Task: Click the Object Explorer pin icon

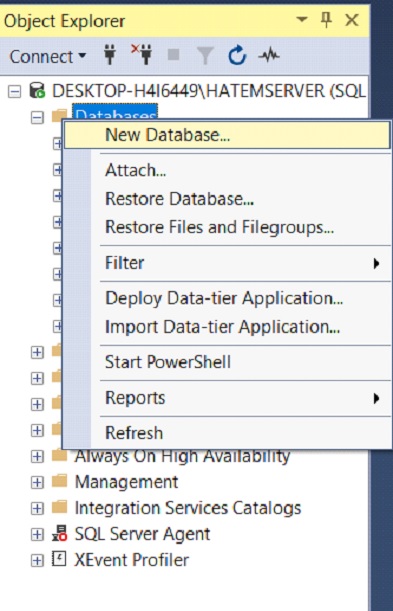Action: pyautogui.click(x=326, y=19)
